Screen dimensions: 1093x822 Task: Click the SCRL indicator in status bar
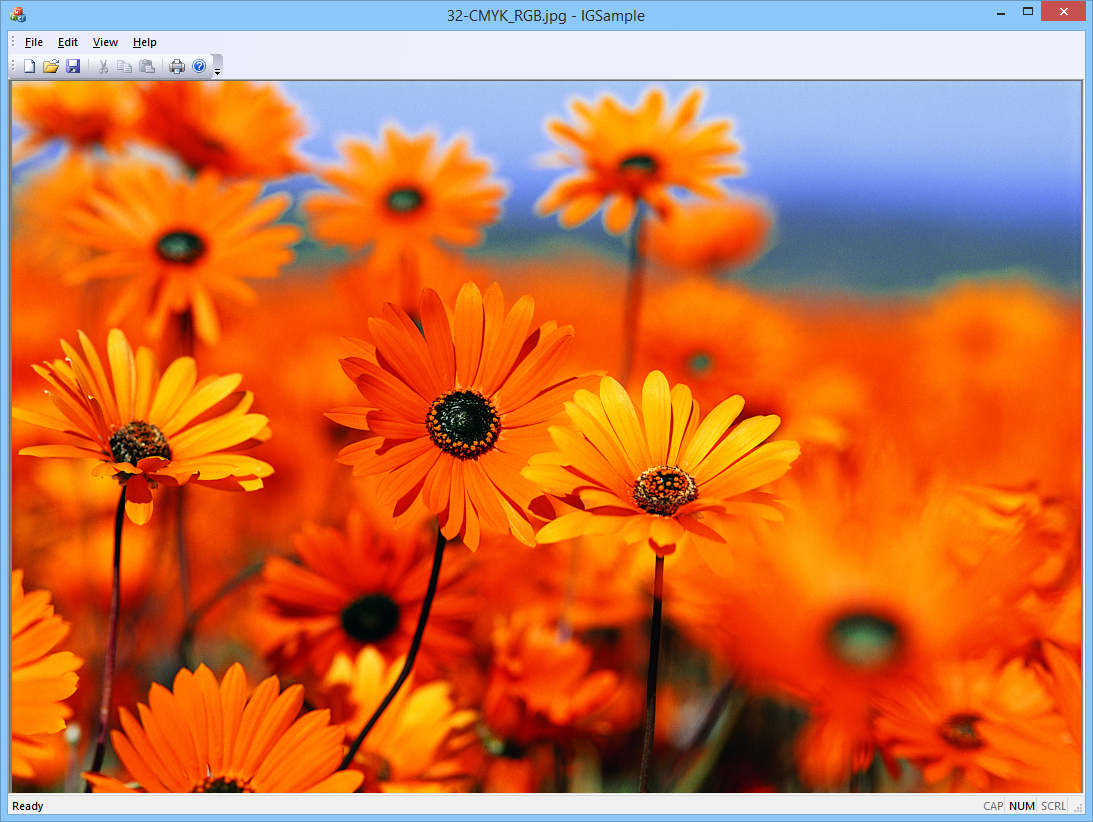pyautogui.click(x=1053, y=806)
